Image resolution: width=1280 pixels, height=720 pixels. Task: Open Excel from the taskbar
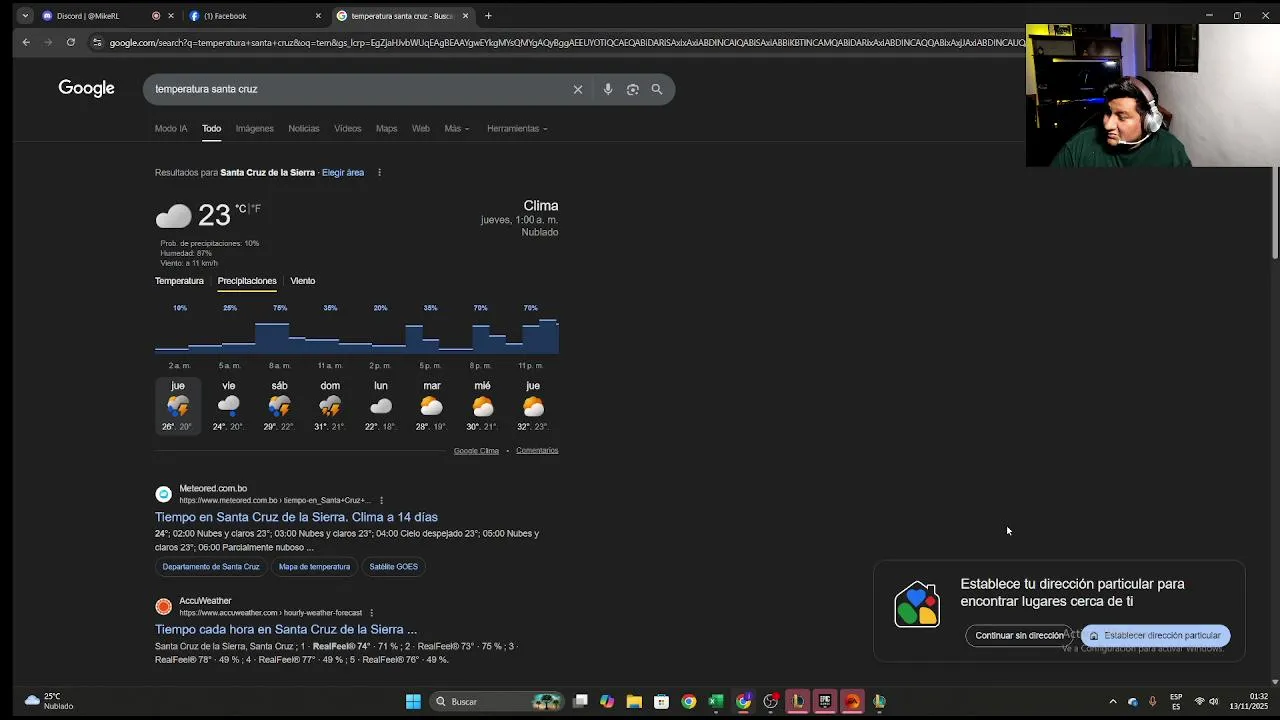coord(716,701)
